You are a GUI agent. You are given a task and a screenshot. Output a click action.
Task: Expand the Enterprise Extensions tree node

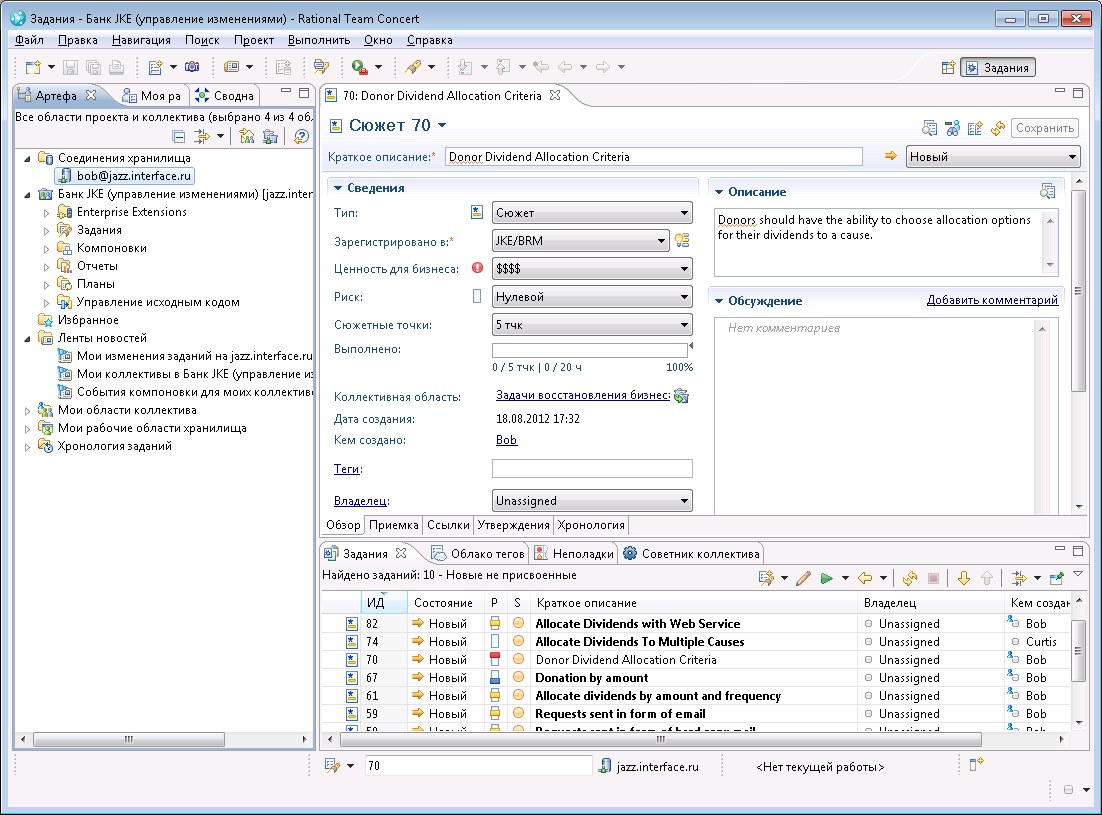click(46, 212)
